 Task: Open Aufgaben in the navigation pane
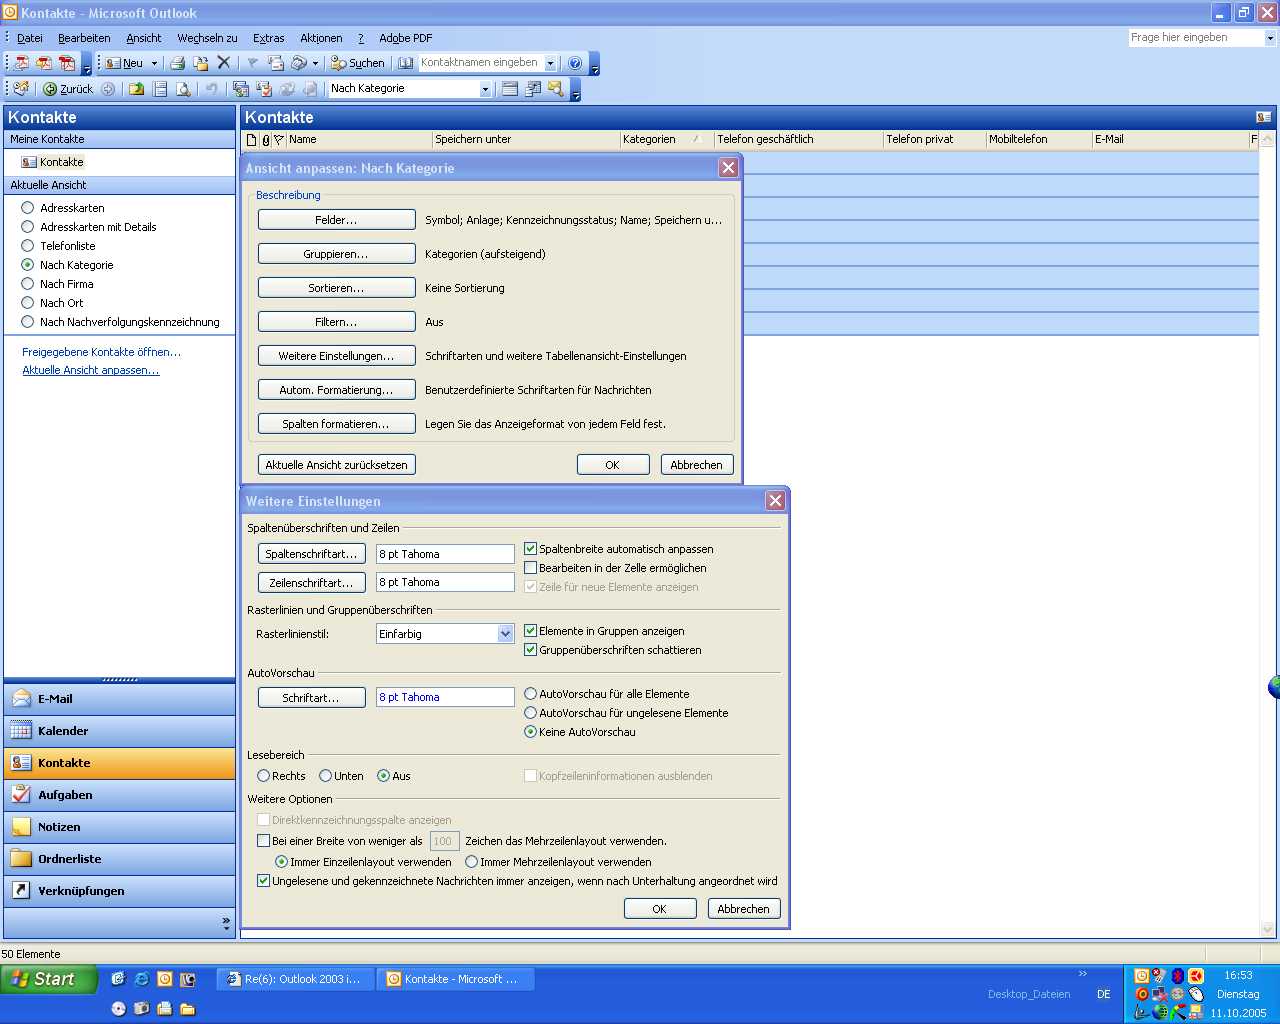(120, 795)
